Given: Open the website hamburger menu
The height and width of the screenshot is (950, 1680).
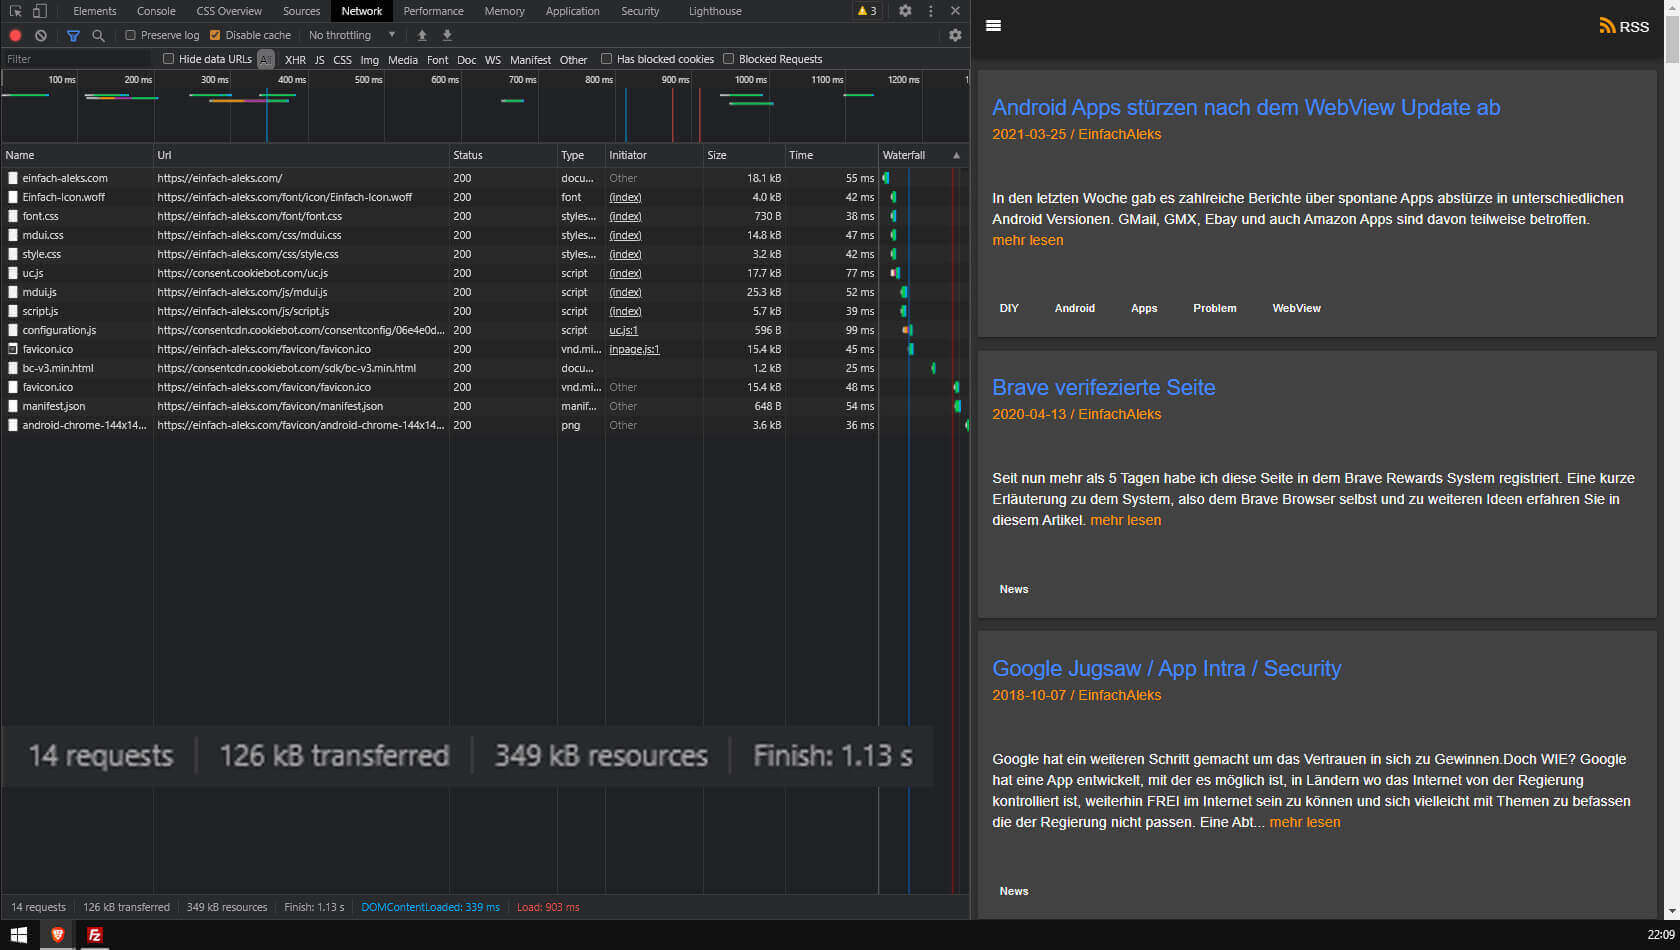Looking at the screenshot, I should 993,26.
